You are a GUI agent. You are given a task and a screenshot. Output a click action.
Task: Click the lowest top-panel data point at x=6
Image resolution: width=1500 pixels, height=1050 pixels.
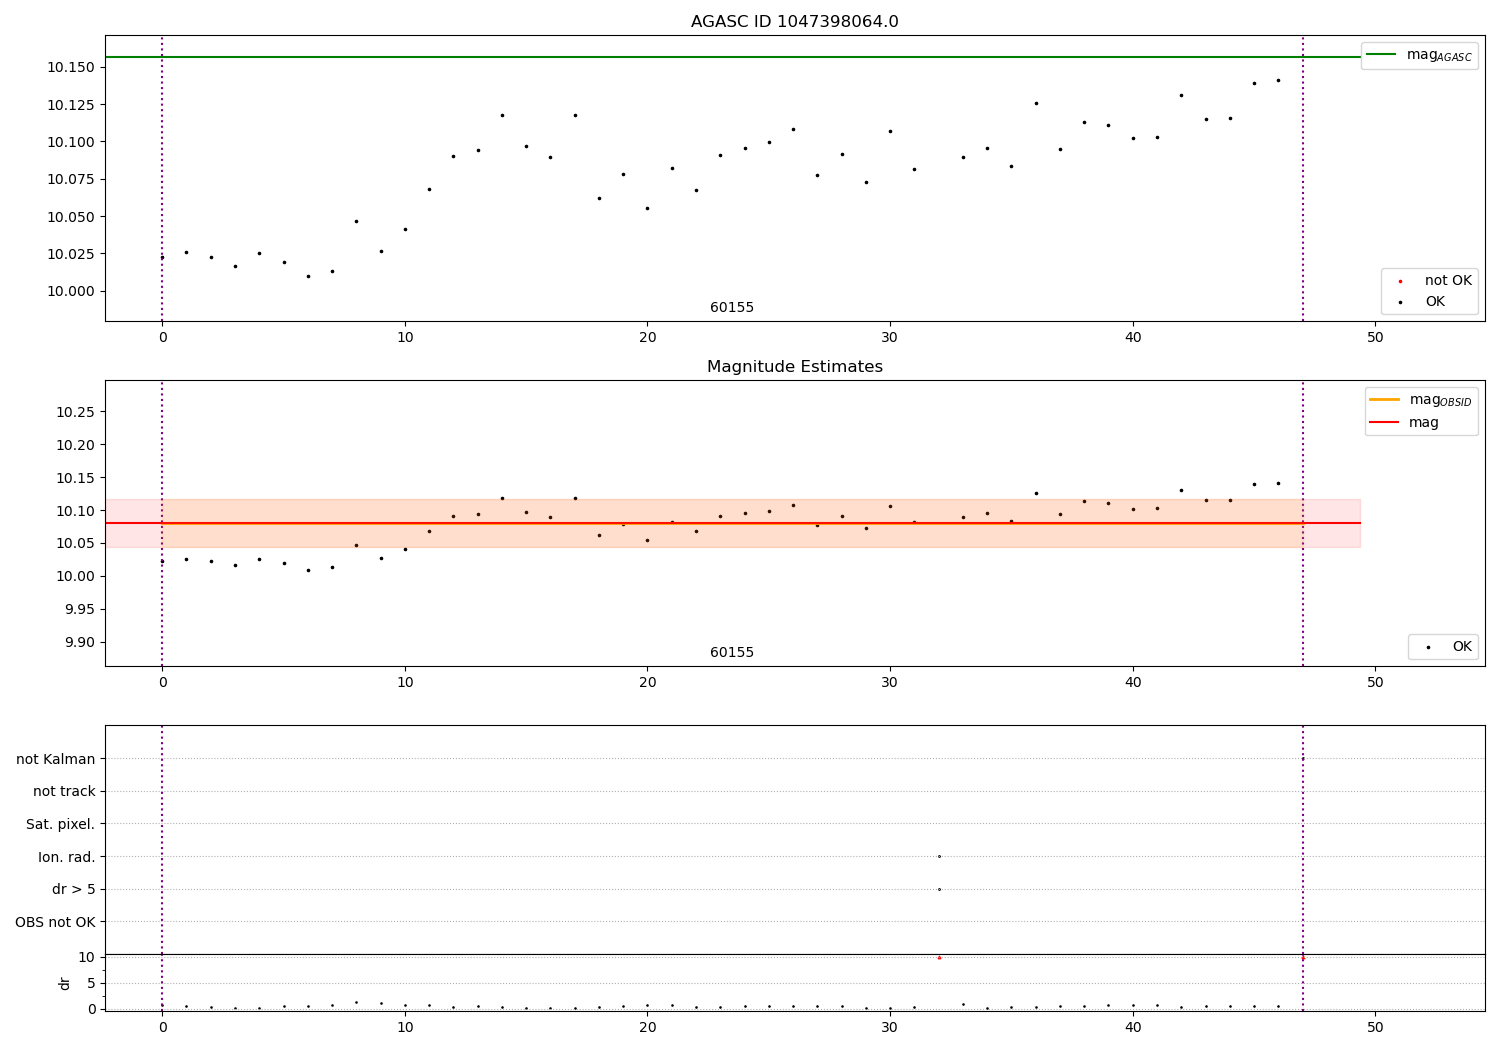coord(308,276)
